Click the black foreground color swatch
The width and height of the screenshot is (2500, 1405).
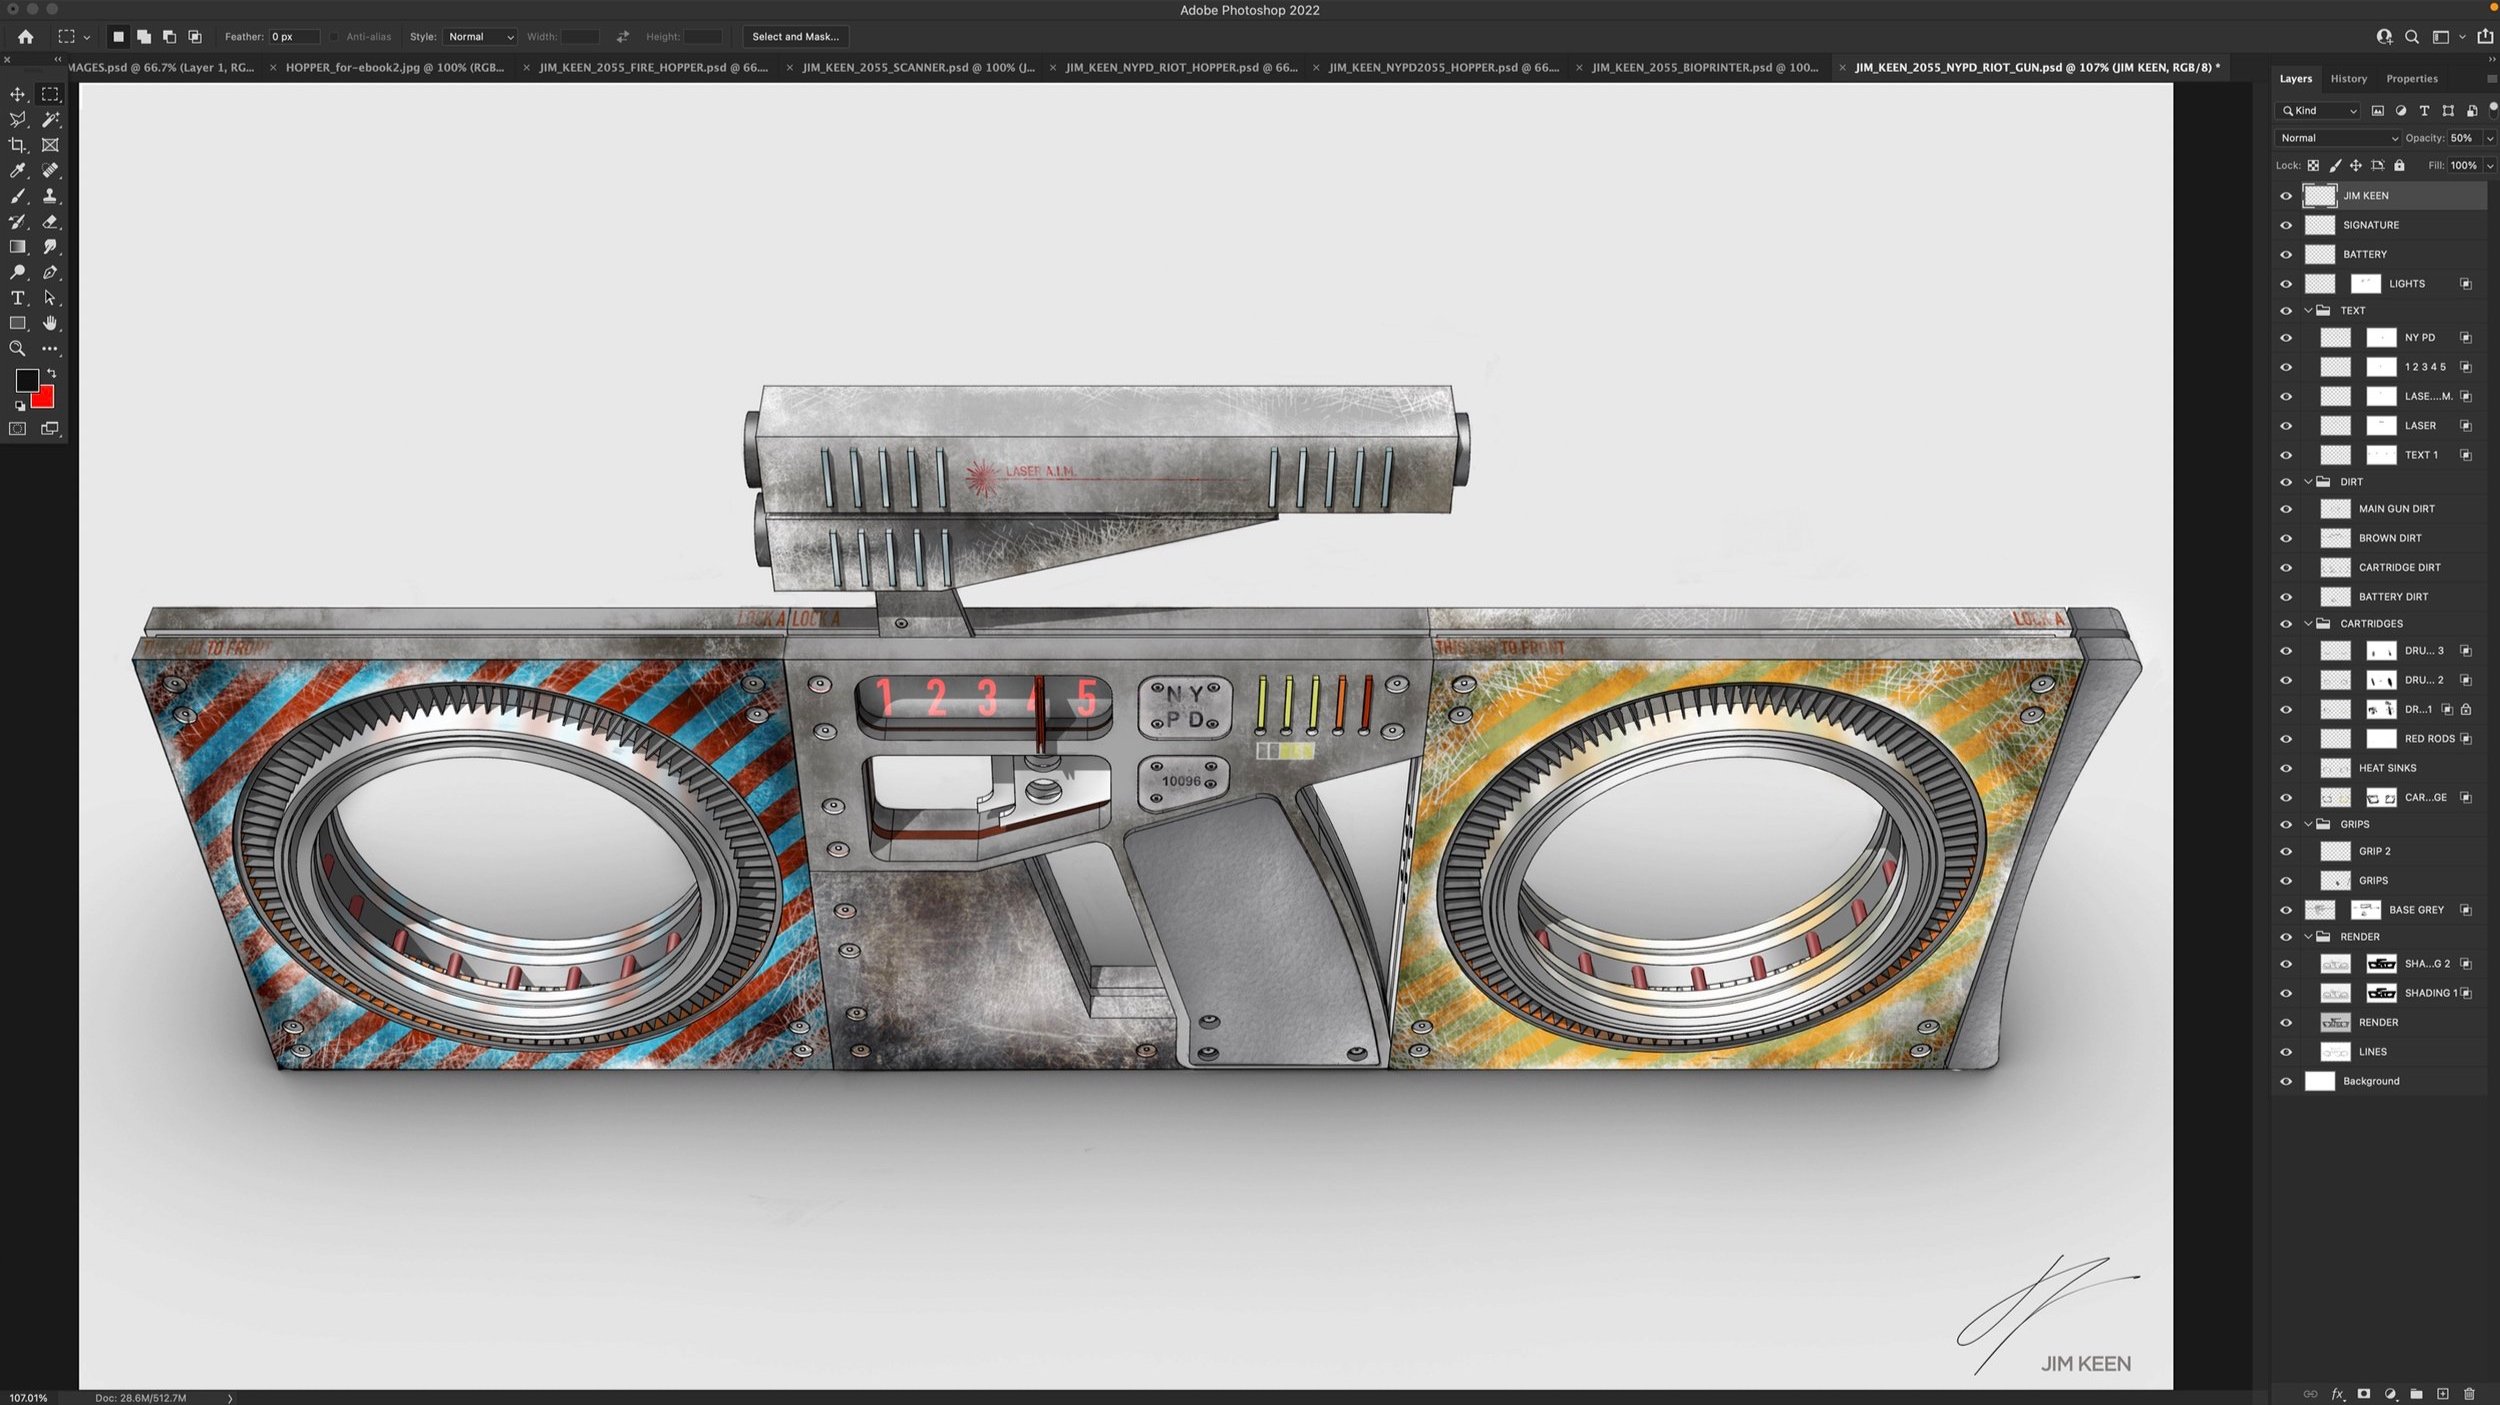tap(26, 380)
